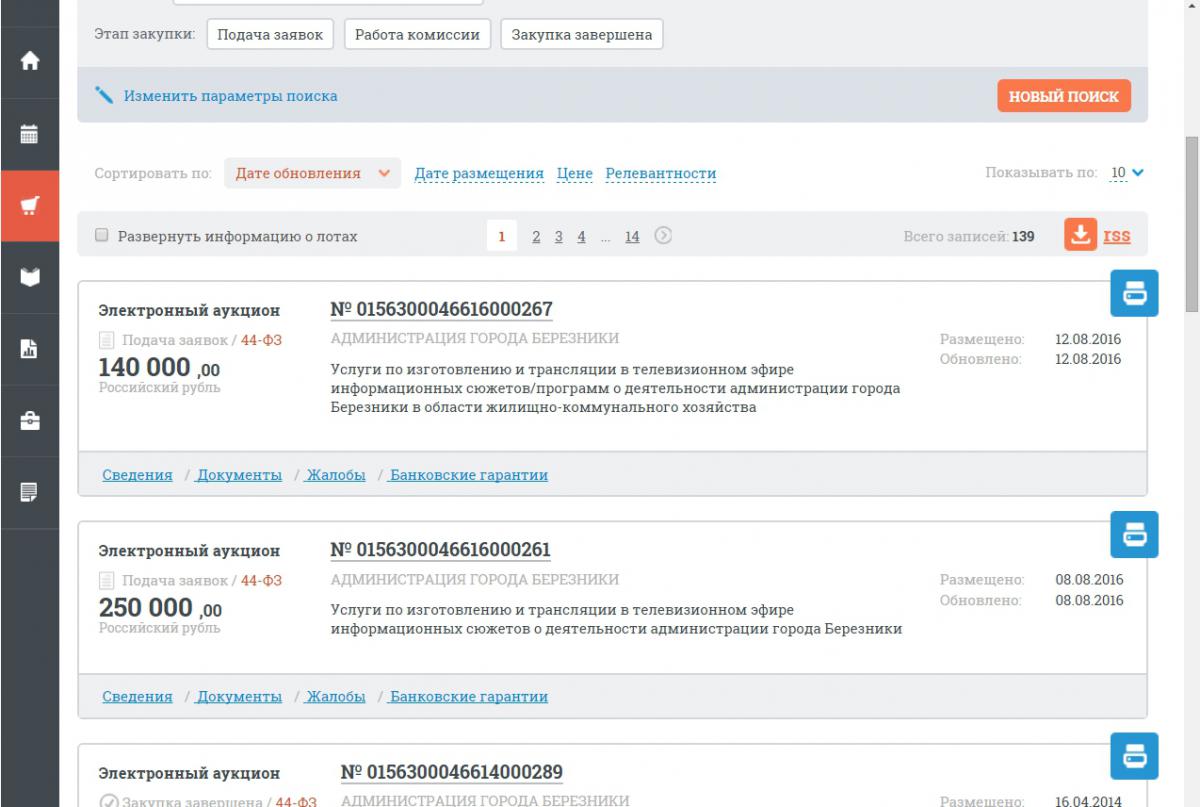Expand the Изменить параметры поиска section

pos(230,96)
